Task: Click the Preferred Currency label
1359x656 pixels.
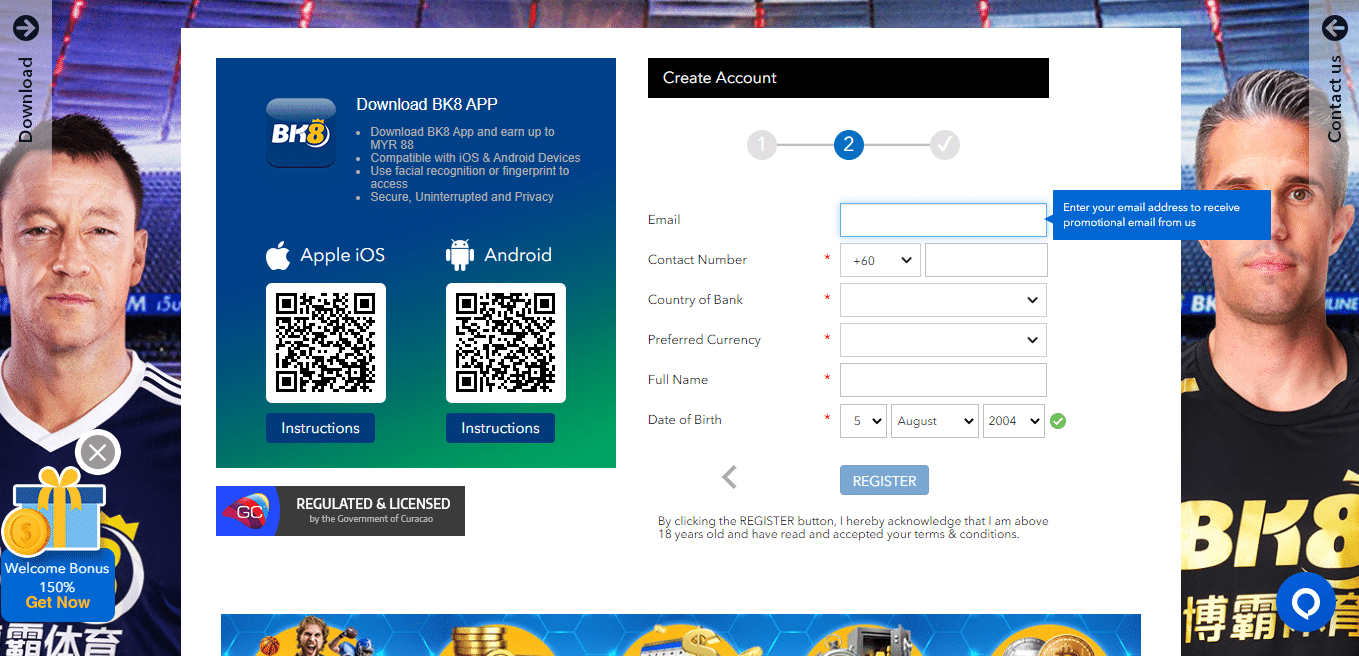Action: click(704, 340)
